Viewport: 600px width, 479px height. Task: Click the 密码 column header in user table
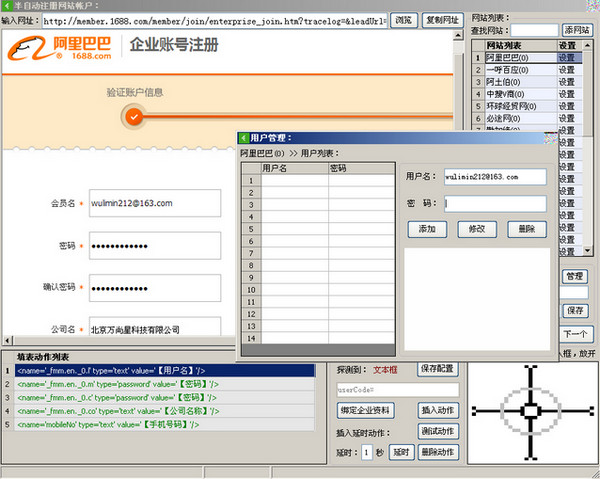(362, 168)
